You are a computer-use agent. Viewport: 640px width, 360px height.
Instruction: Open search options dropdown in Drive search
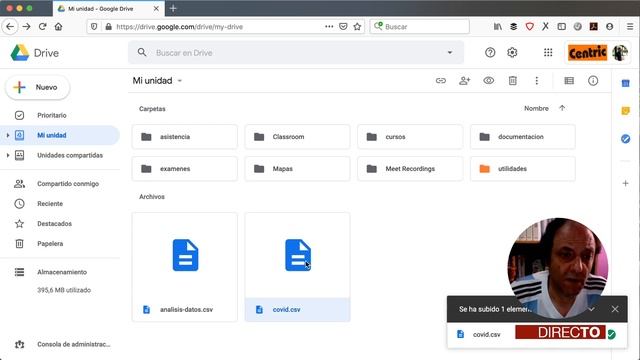click(x=450, y=53)
